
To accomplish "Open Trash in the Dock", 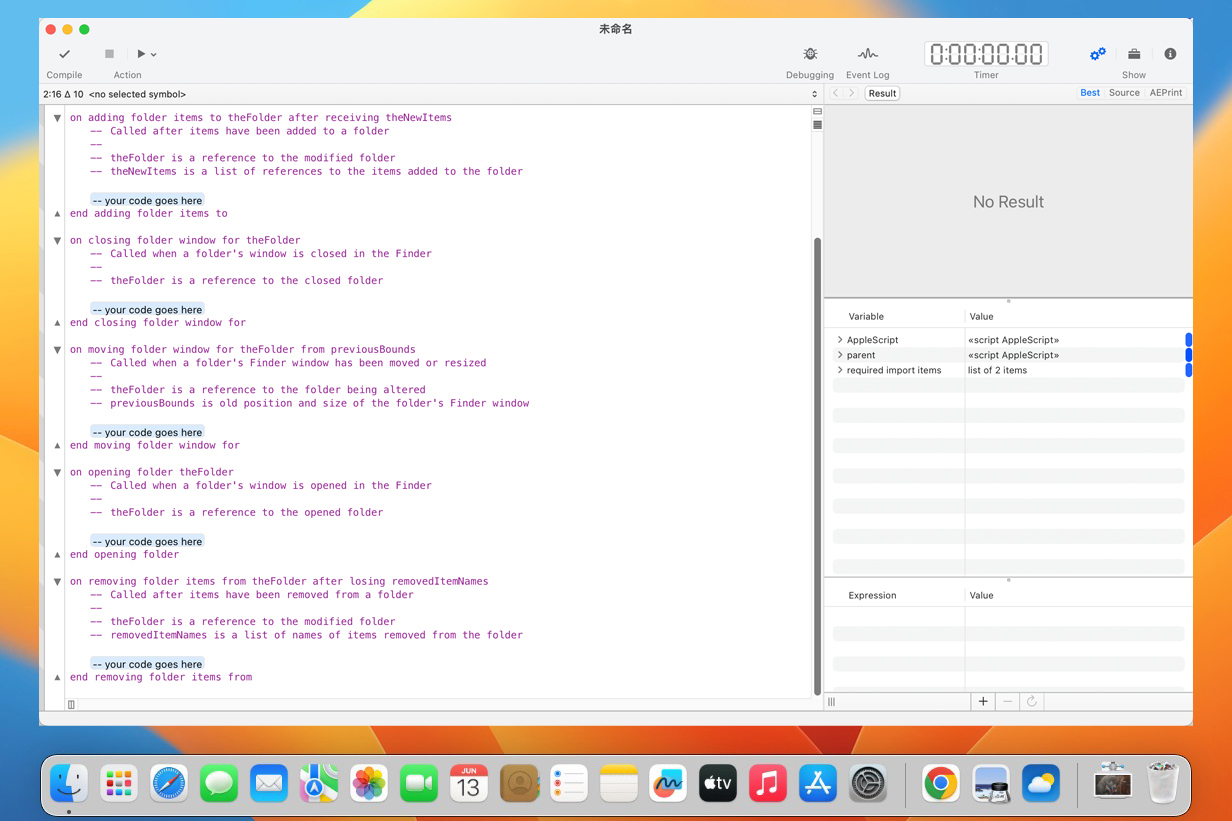I will tap(1163, 783).
